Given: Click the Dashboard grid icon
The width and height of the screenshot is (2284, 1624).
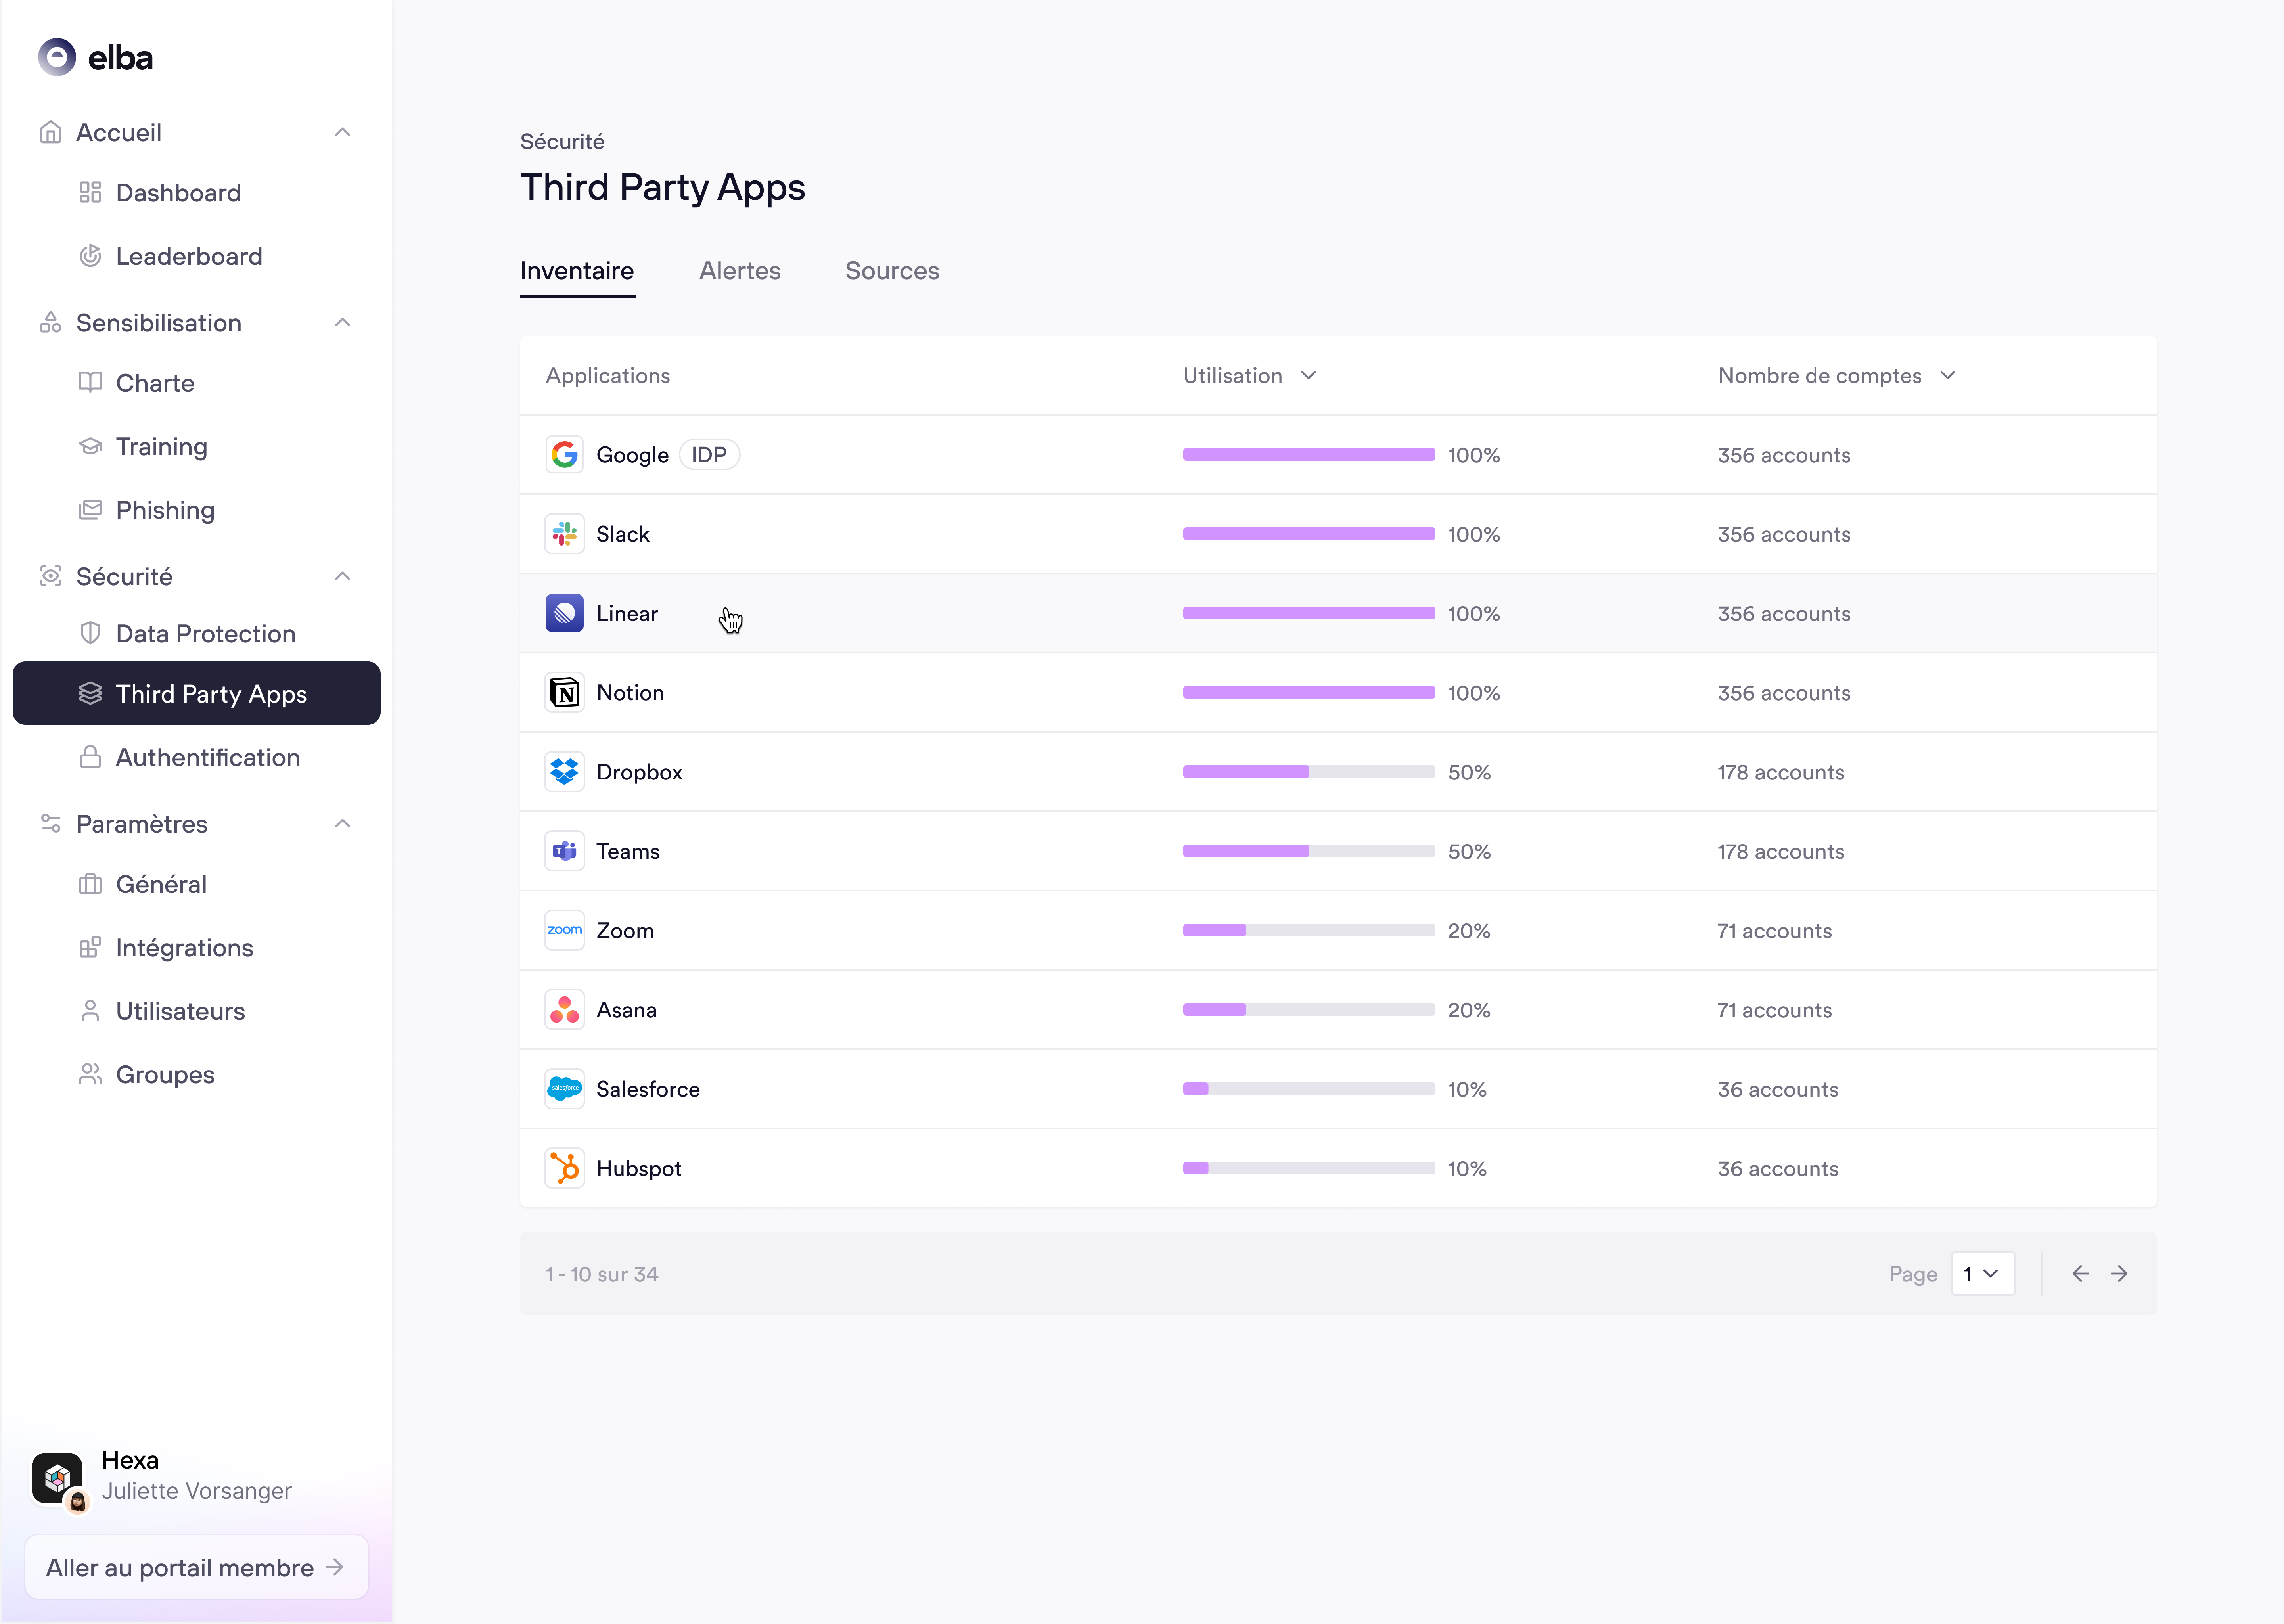Looking at the screenshot, I should click(90, 192).
